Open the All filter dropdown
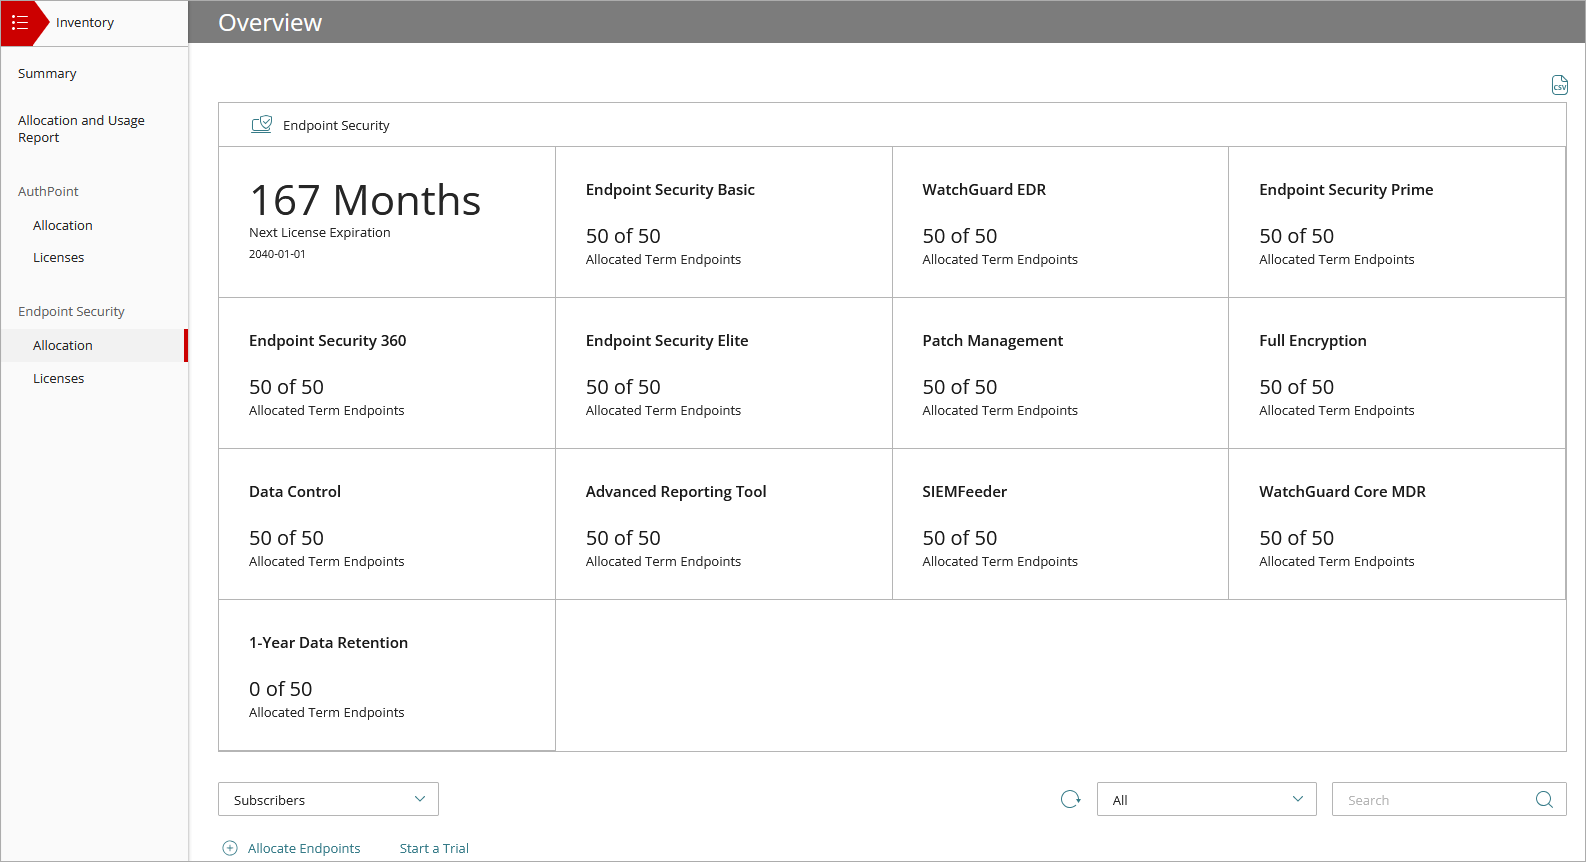The height and width of the screenshot is (862, 1586). pos(1207,799)
